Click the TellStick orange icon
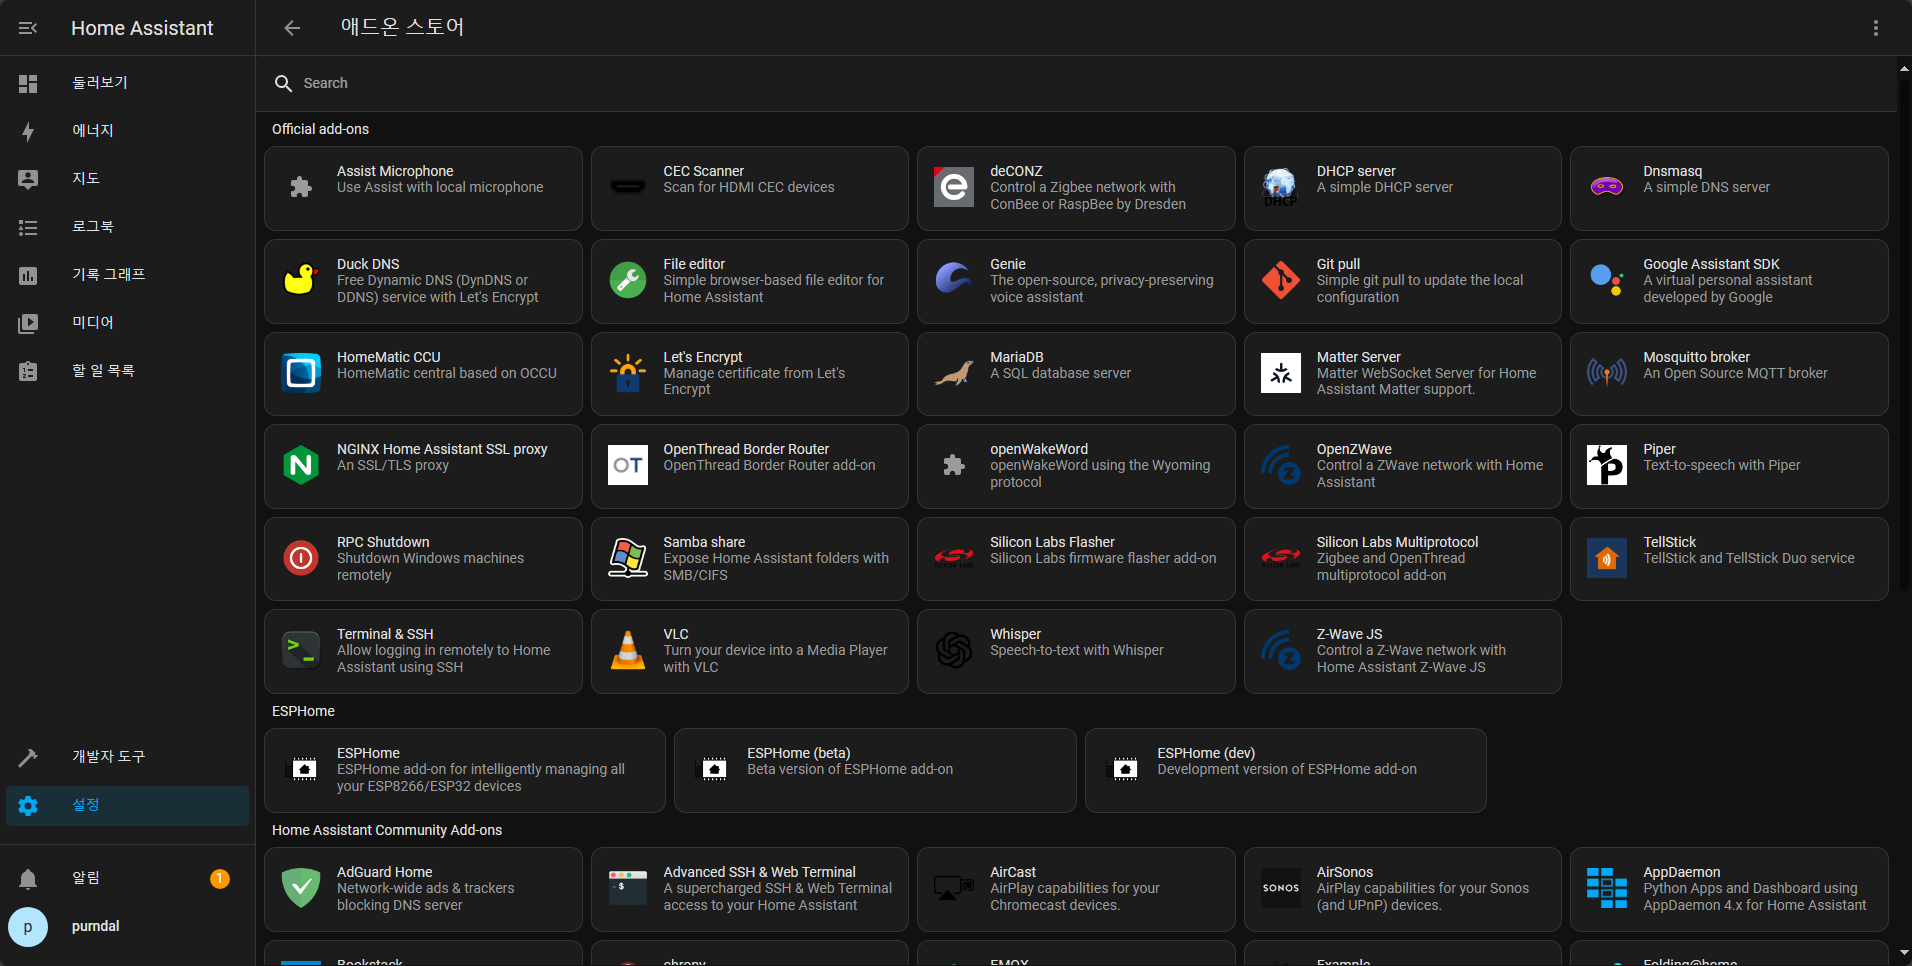The image size is (1912, 966). pyautogui.click(x=1607, y=558)
